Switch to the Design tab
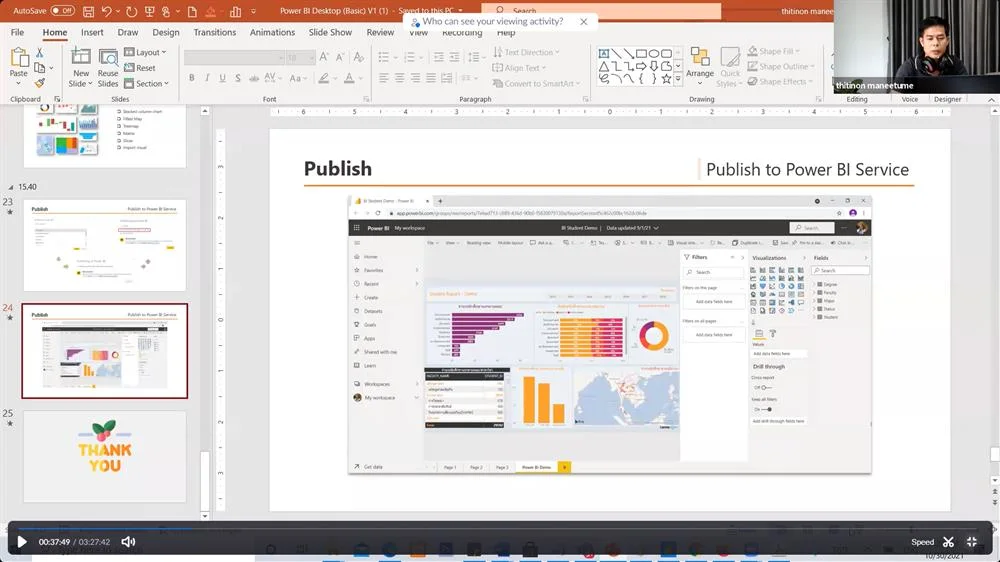1000x562 pixels. (166, 32)
